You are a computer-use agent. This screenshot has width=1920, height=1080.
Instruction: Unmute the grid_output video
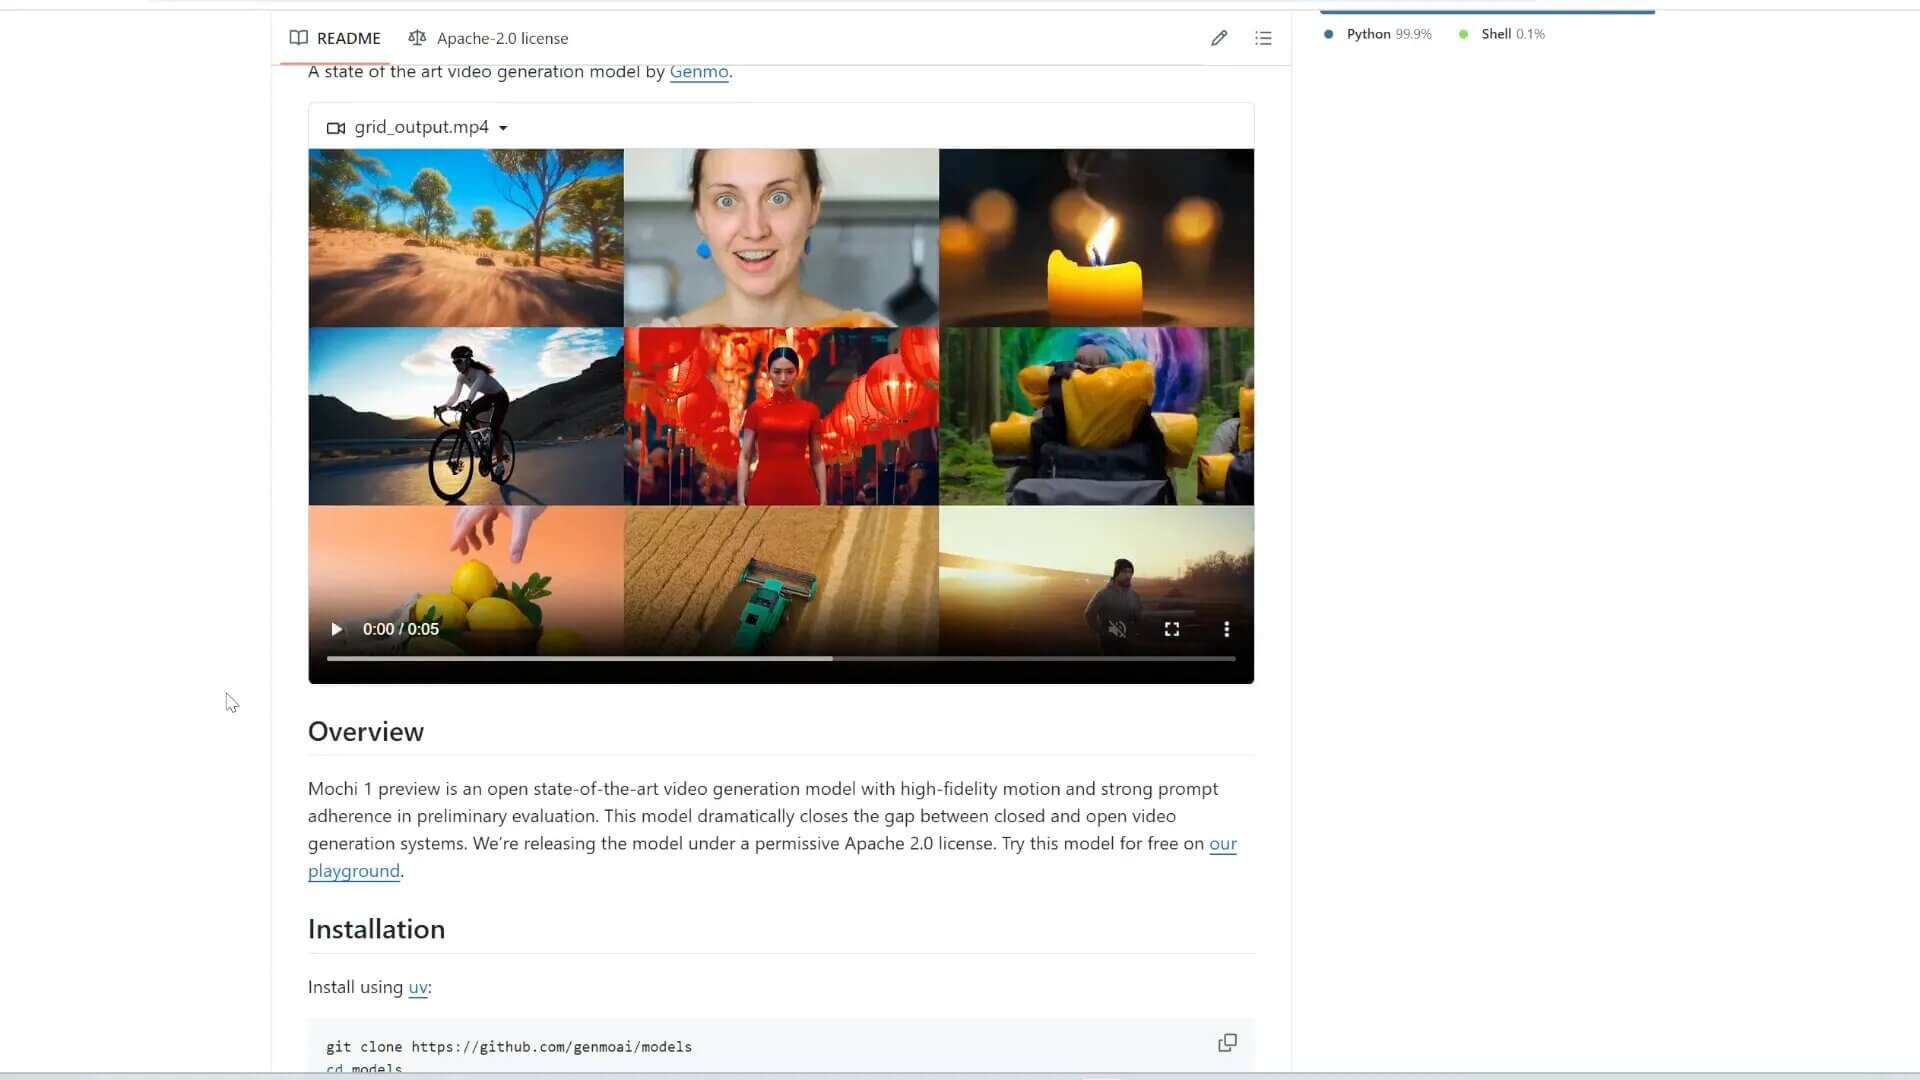click(x=1119, y=629)
